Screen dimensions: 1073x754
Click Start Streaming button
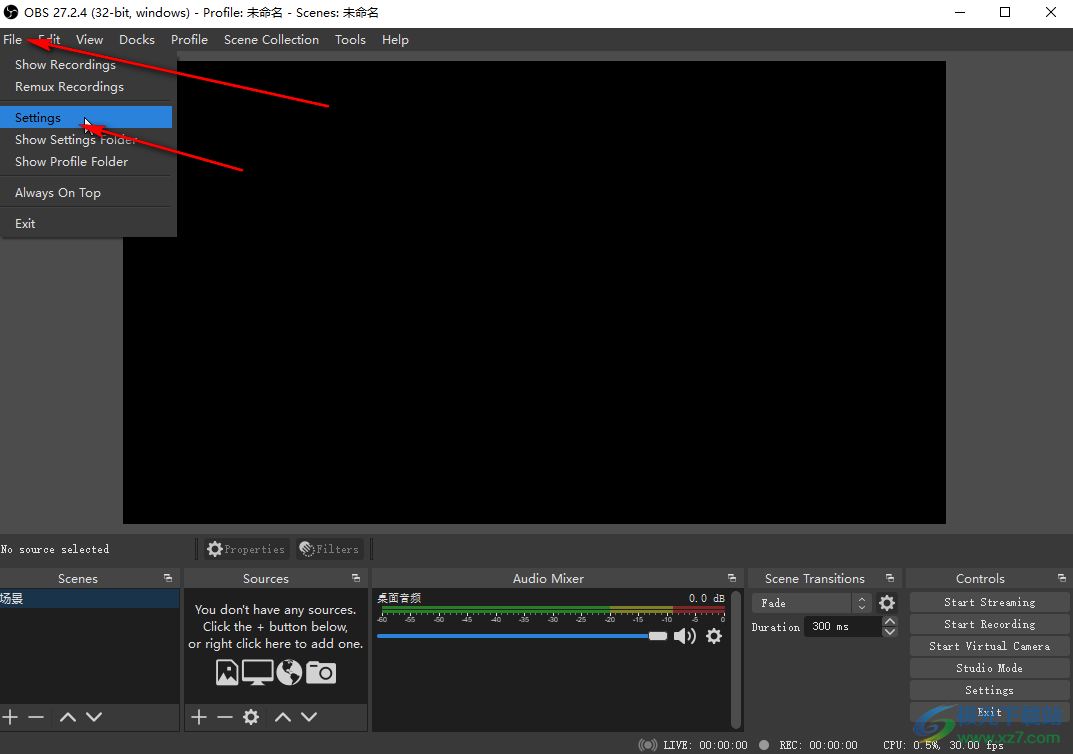[x=990, y=602]
